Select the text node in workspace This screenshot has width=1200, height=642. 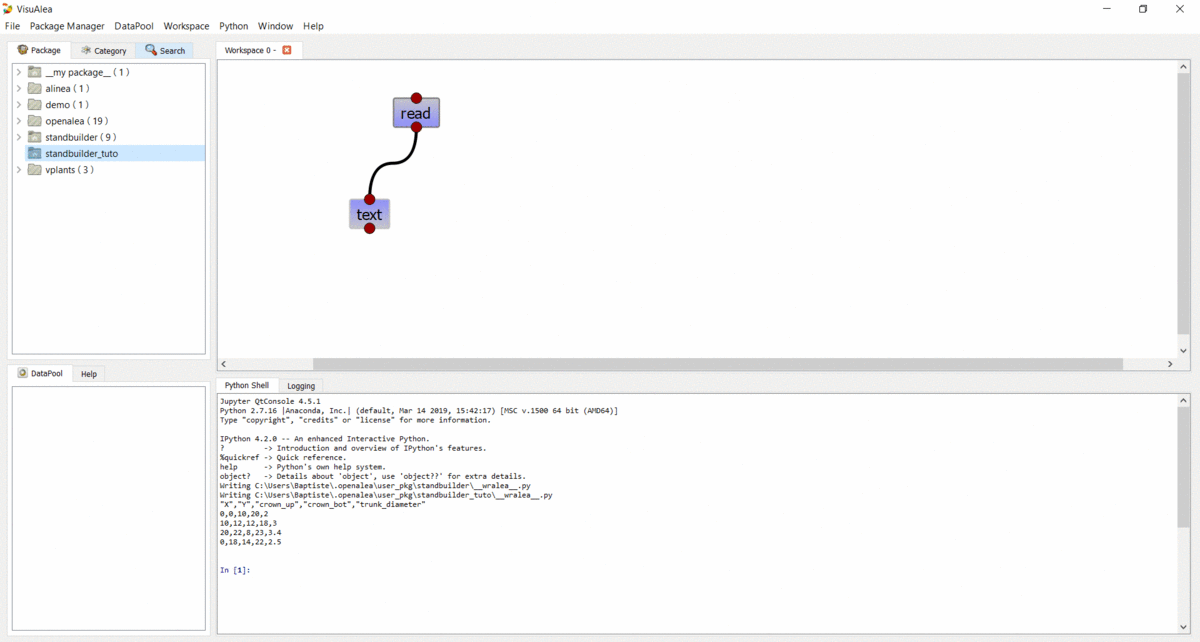369,214
